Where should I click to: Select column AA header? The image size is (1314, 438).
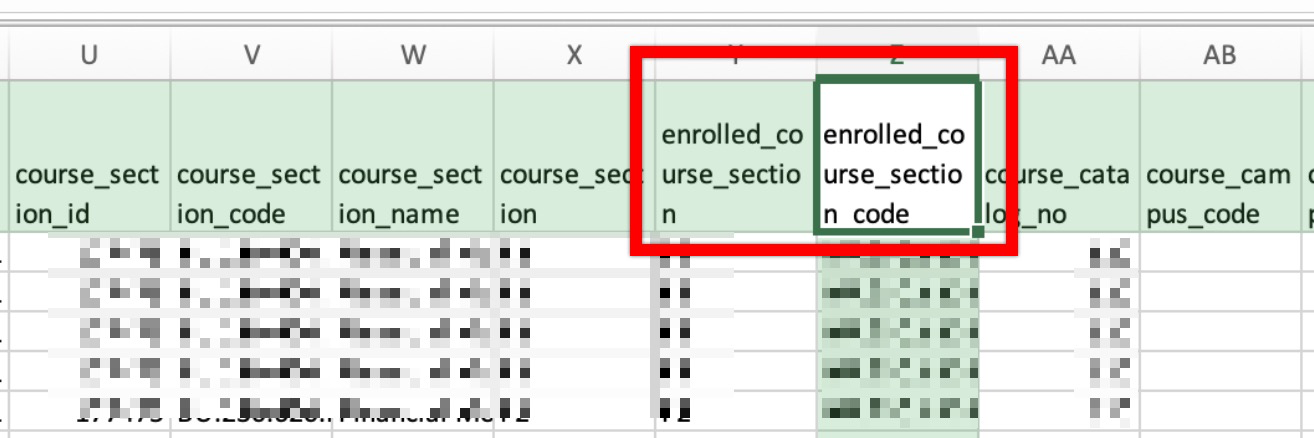coord(1058,55)
